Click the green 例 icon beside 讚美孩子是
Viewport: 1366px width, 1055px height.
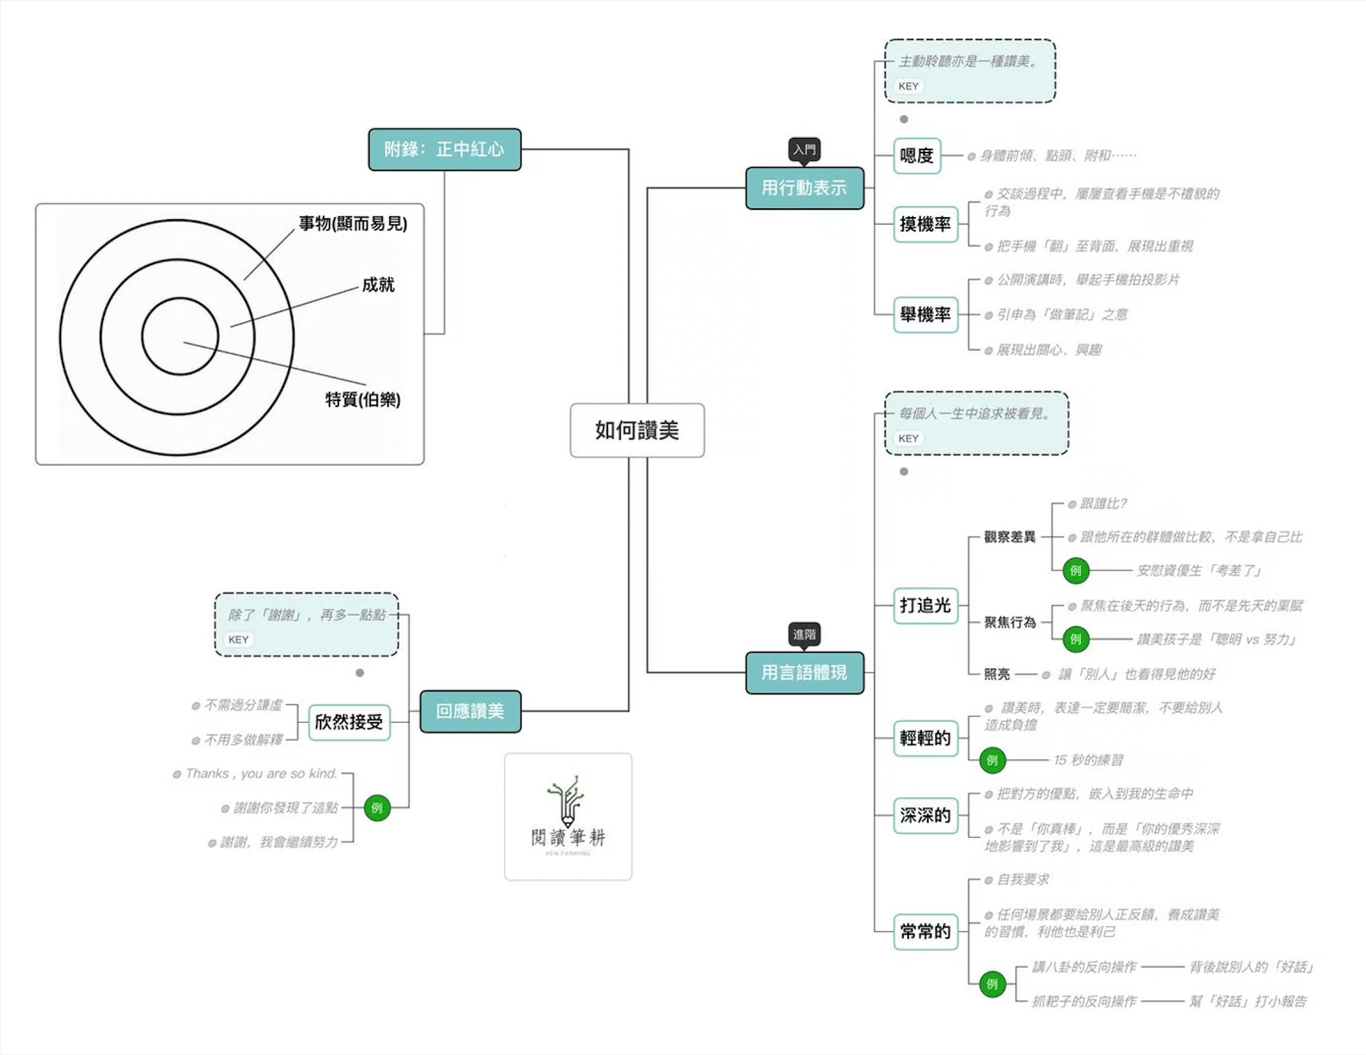[x=1075, y=639]
